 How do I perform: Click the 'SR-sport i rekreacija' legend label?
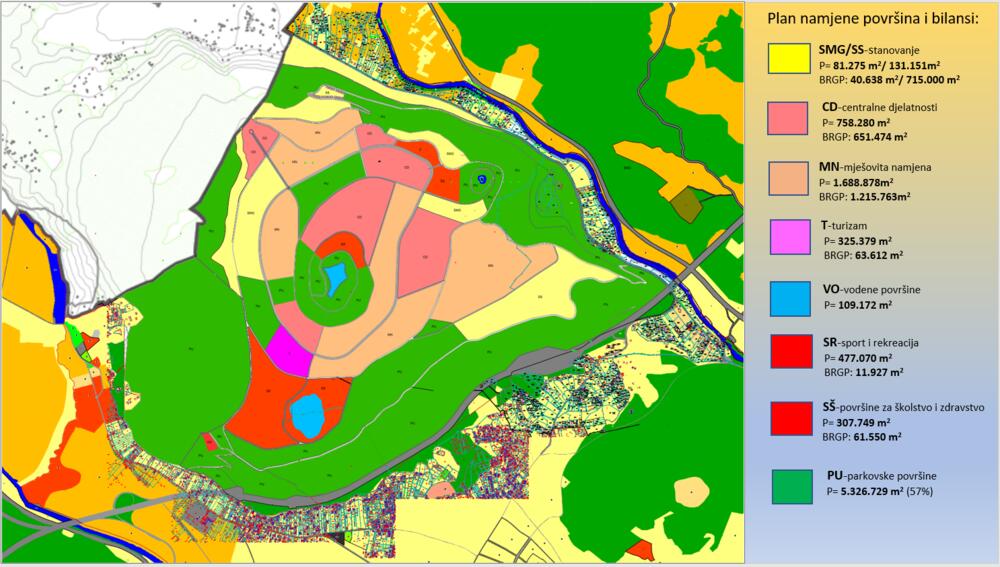pyautogui.click(x=870, y=342)
